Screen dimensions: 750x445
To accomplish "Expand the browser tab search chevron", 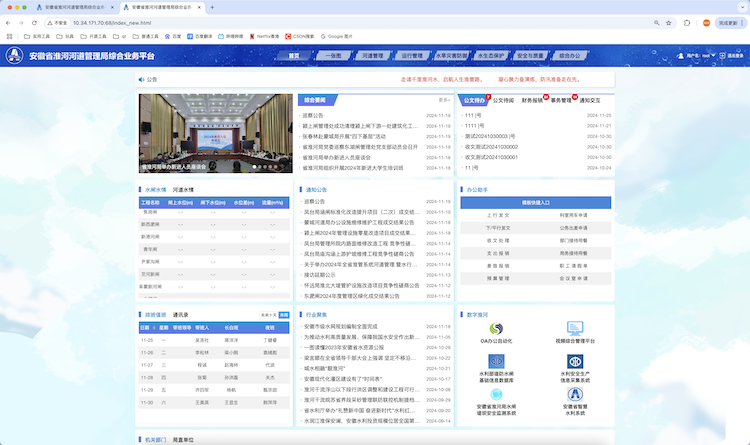I will coord(742,7).
